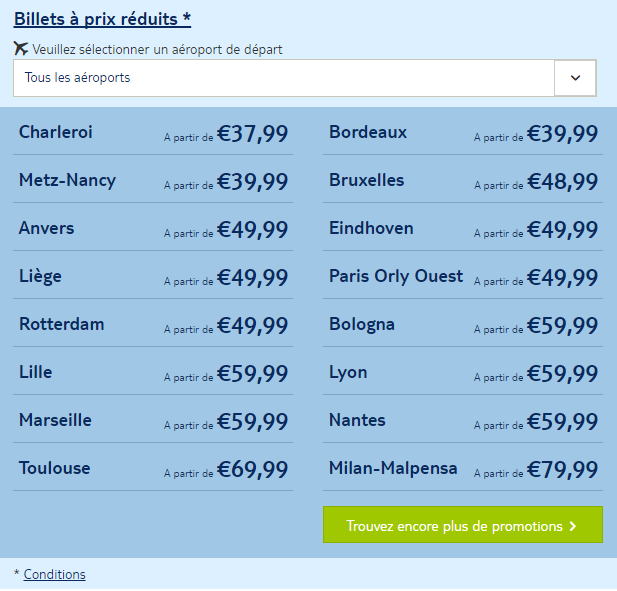617x591 pixels.
Task: Choose the Marseille offer
Action: pyautogui.click(x=153, y=419)
